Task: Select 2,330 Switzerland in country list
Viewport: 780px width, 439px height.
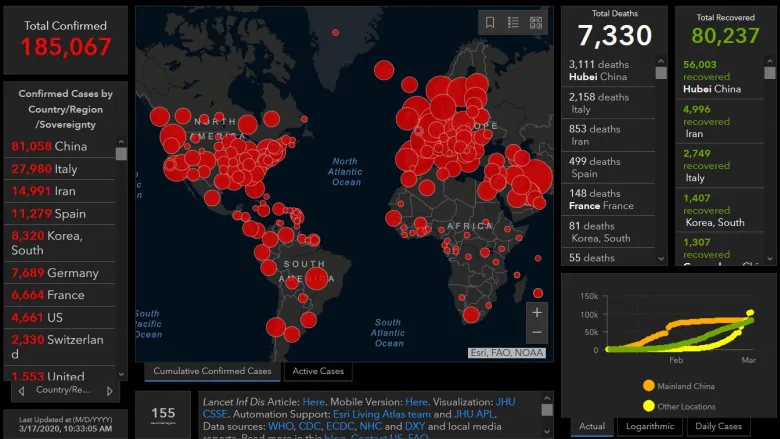Action: click(60, 347)
